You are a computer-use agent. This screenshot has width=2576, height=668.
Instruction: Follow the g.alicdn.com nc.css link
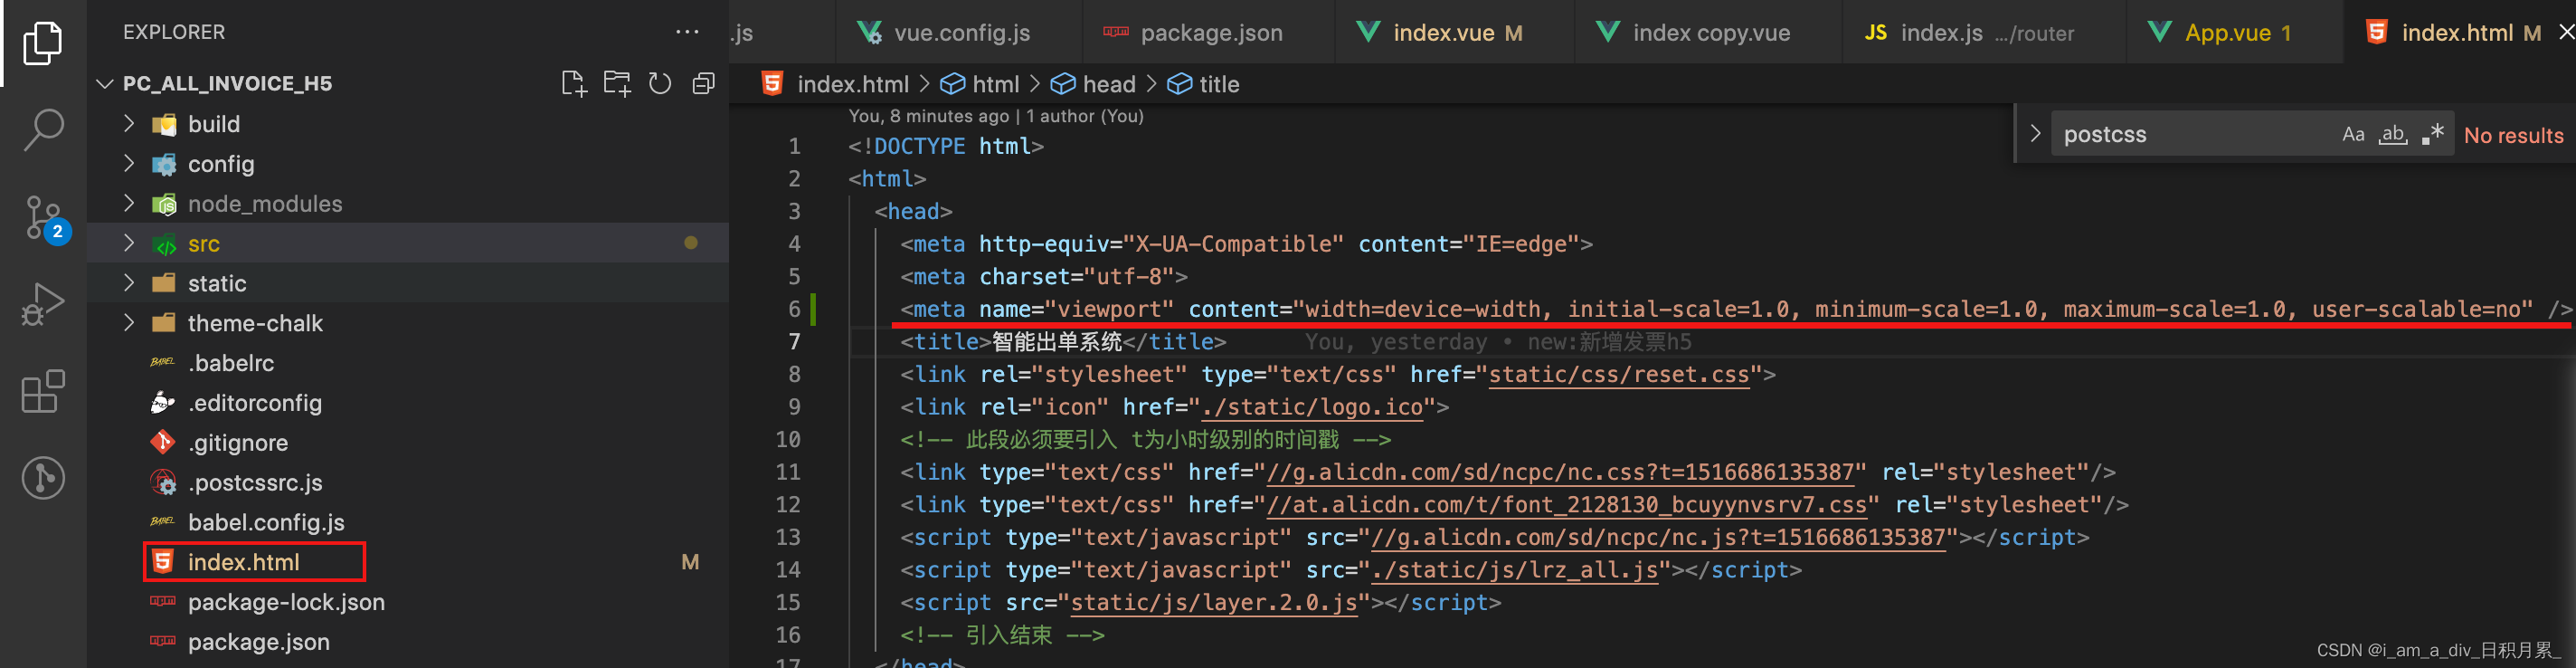coord(1560,472)
